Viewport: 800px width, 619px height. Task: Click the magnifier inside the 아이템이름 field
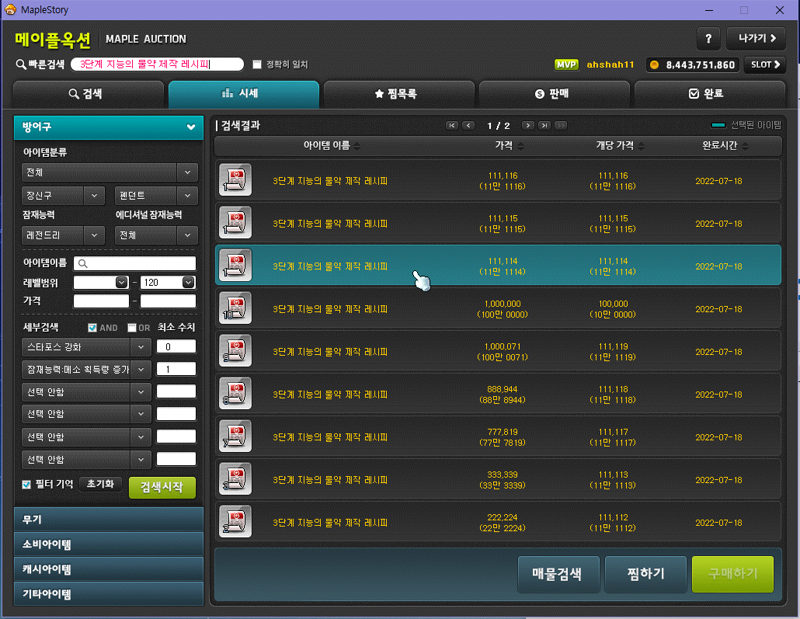83,263
